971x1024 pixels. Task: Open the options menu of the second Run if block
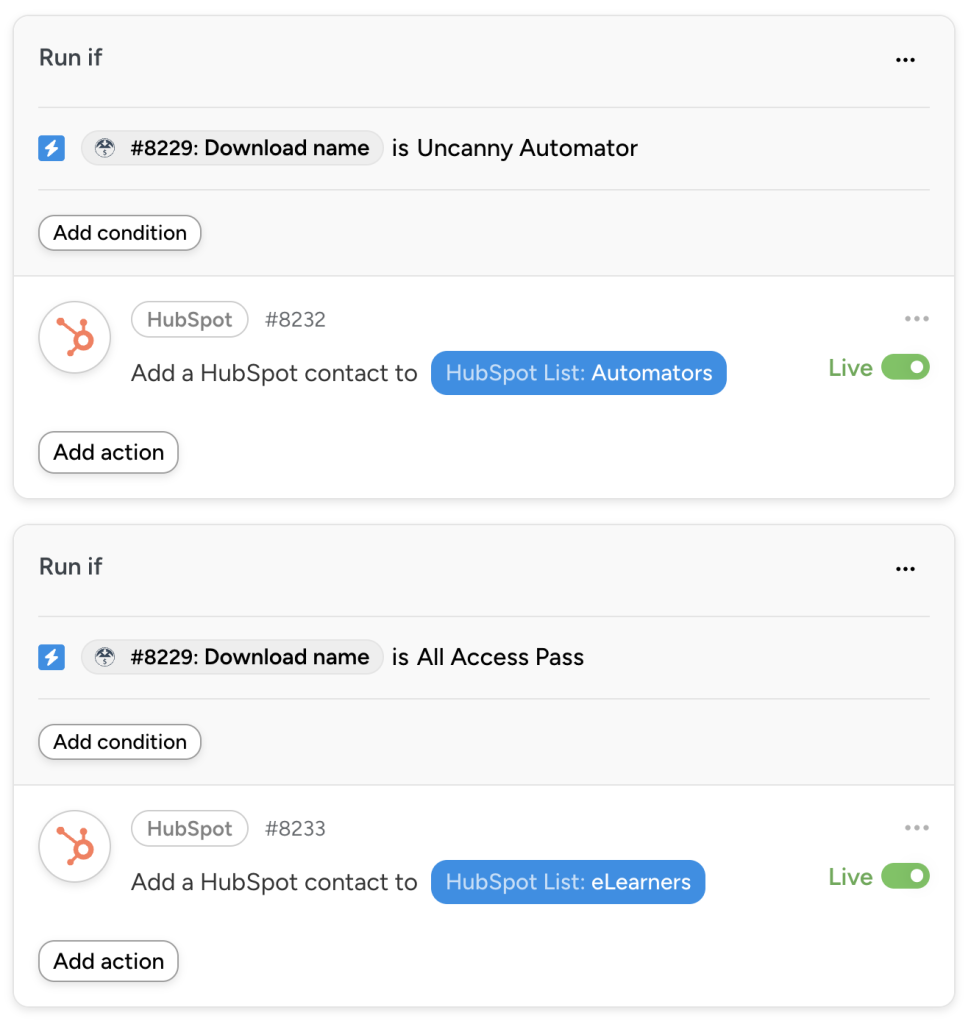pyautogui.click(x=905, y=567)
